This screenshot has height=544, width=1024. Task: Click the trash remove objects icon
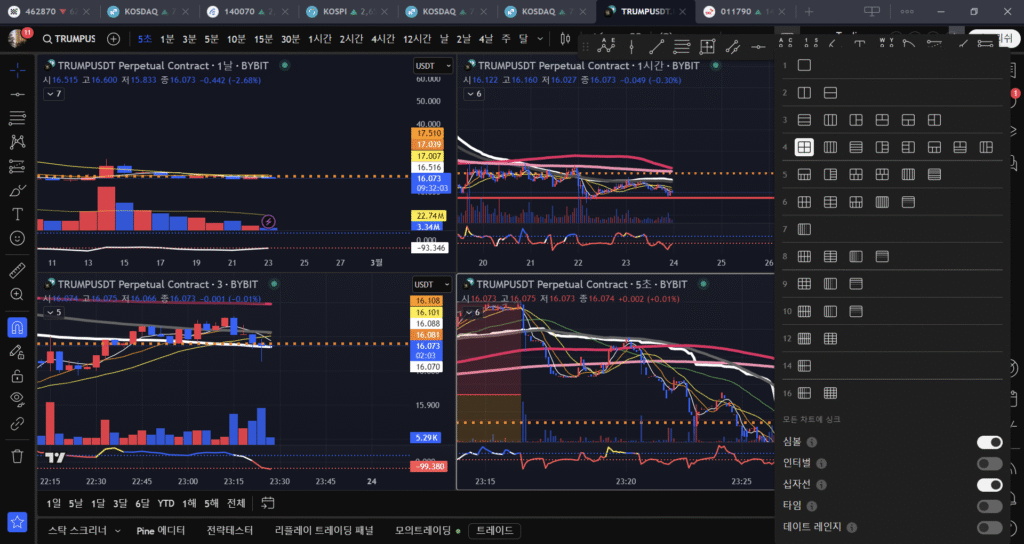(x=17, y=456)
